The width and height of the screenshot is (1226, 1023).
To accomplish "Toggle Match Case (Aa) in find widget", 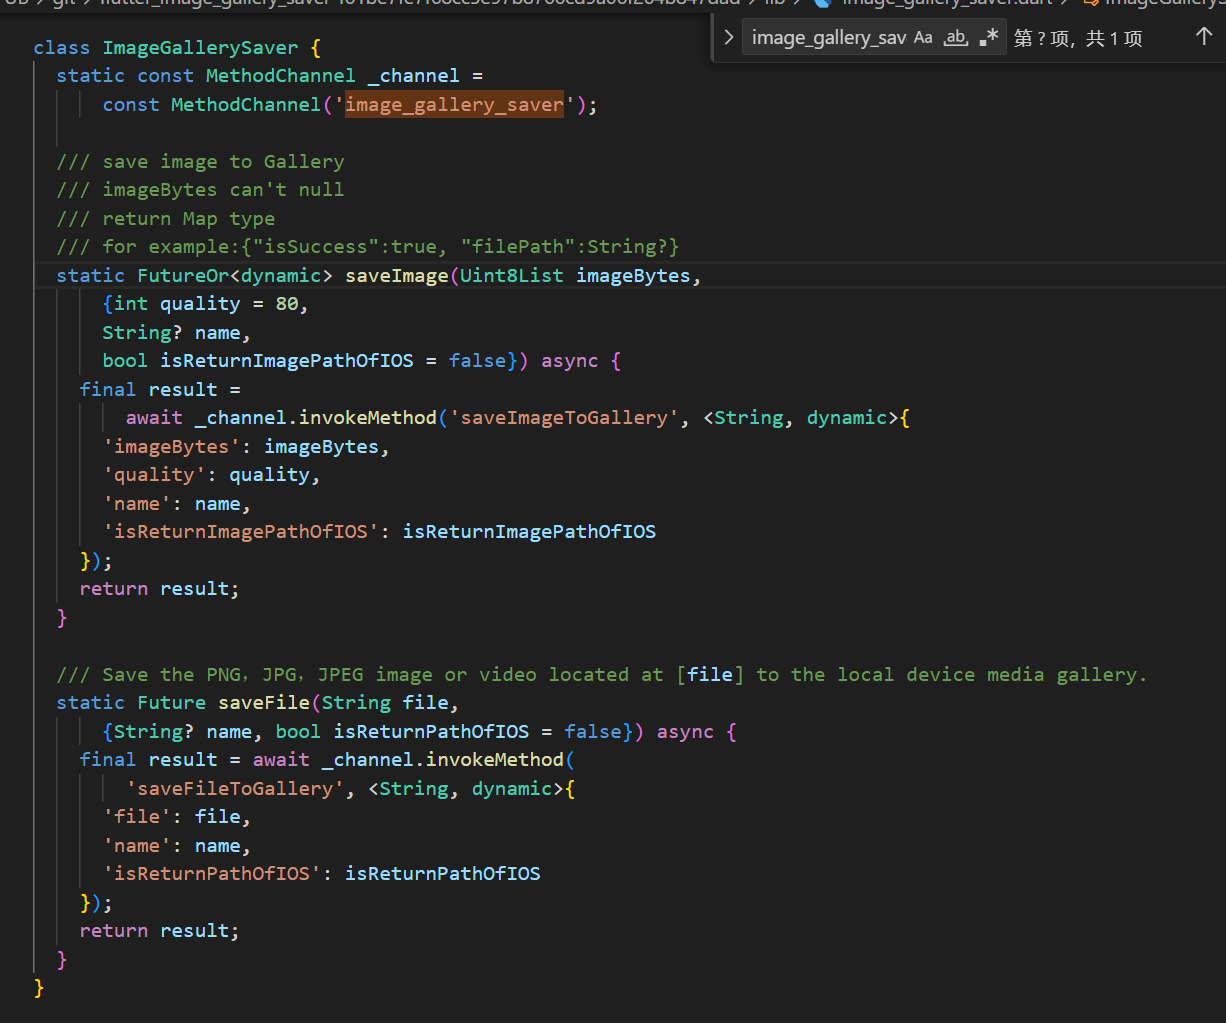I will click(x=923, y=38).
